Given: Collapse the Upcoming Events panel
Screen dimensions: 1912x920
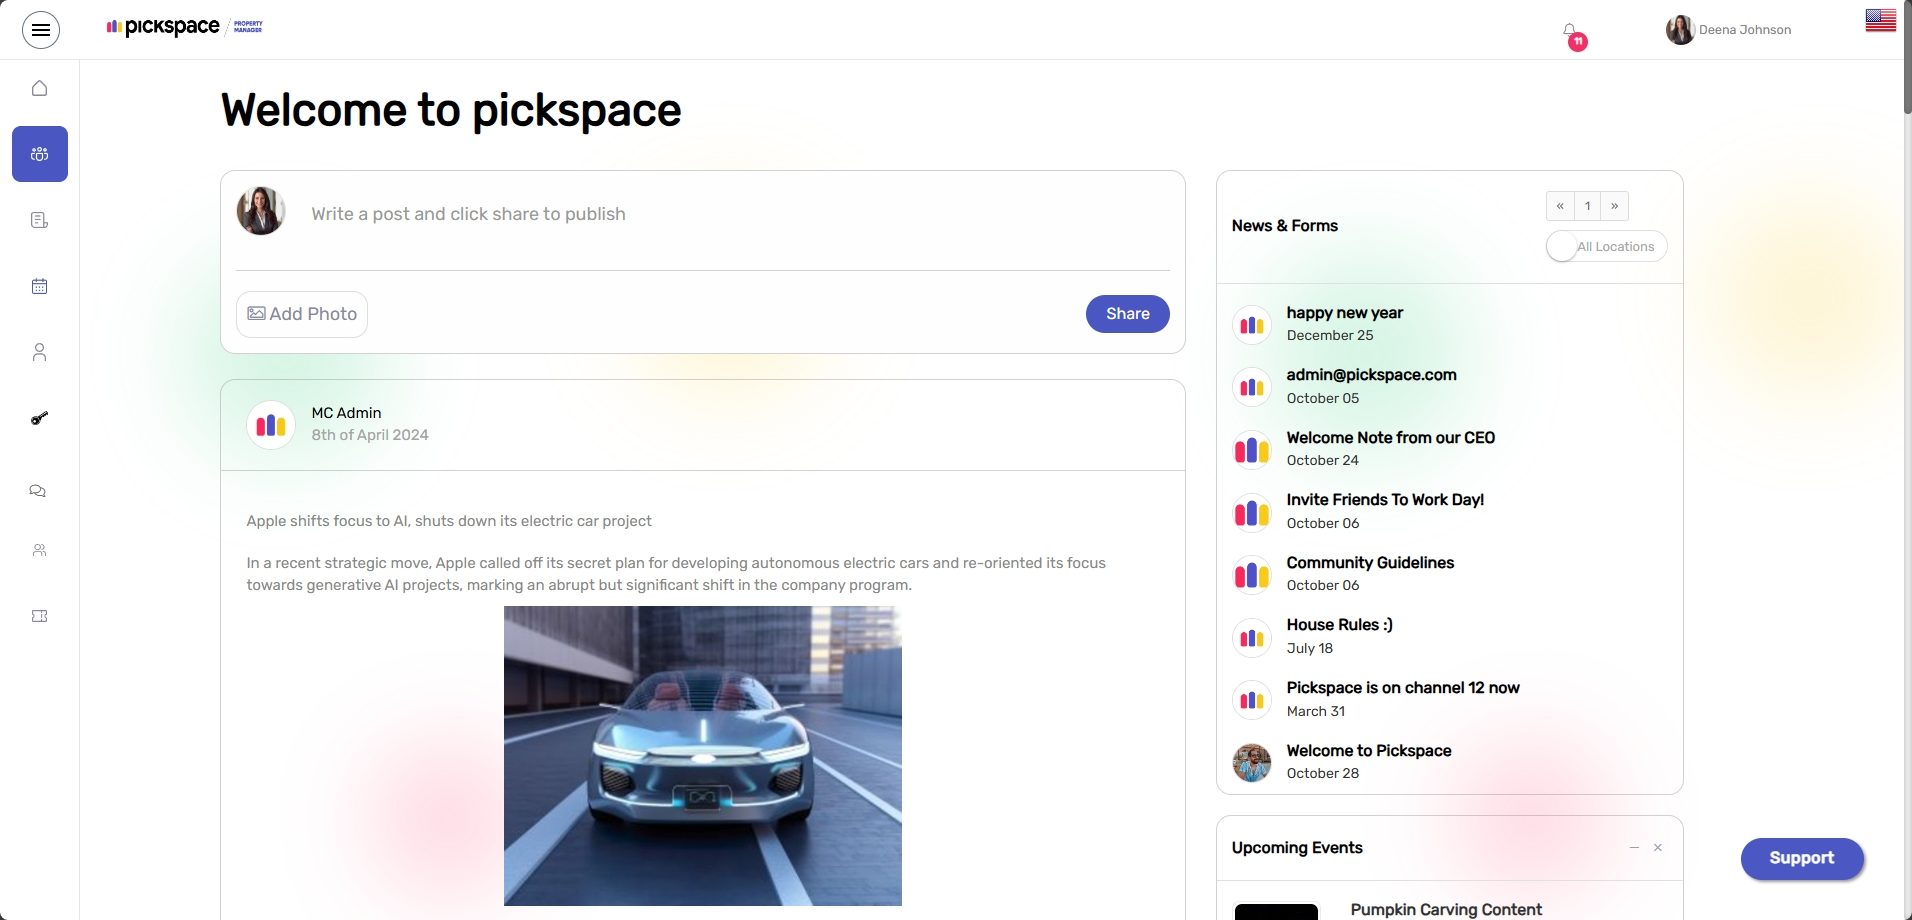Looking at the screenshot, I should coord(1634,847).
